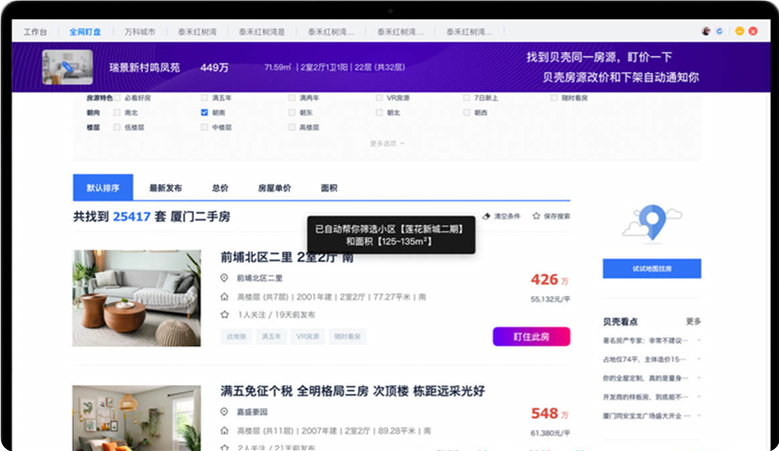Click the VR房源 tag on the 426万 listing
Image resolution: width=779 pixels, height=451 pixels.
pyautogui.click(x=308, y=336)
